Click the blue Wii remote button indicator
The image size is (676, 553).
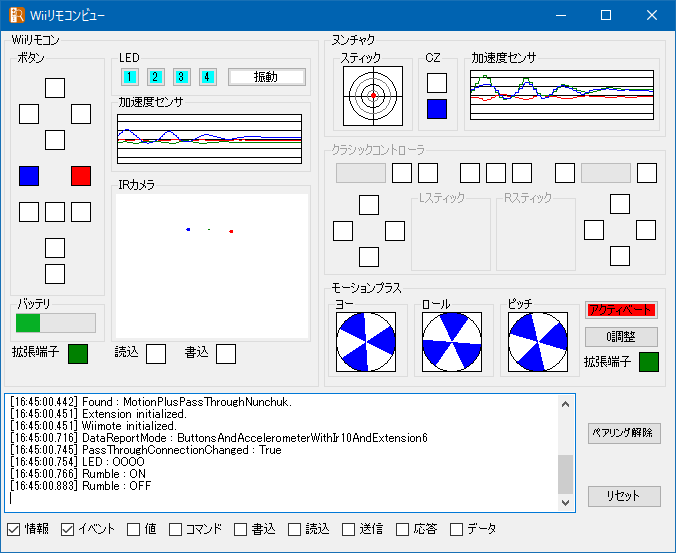(x=29, y=176)
